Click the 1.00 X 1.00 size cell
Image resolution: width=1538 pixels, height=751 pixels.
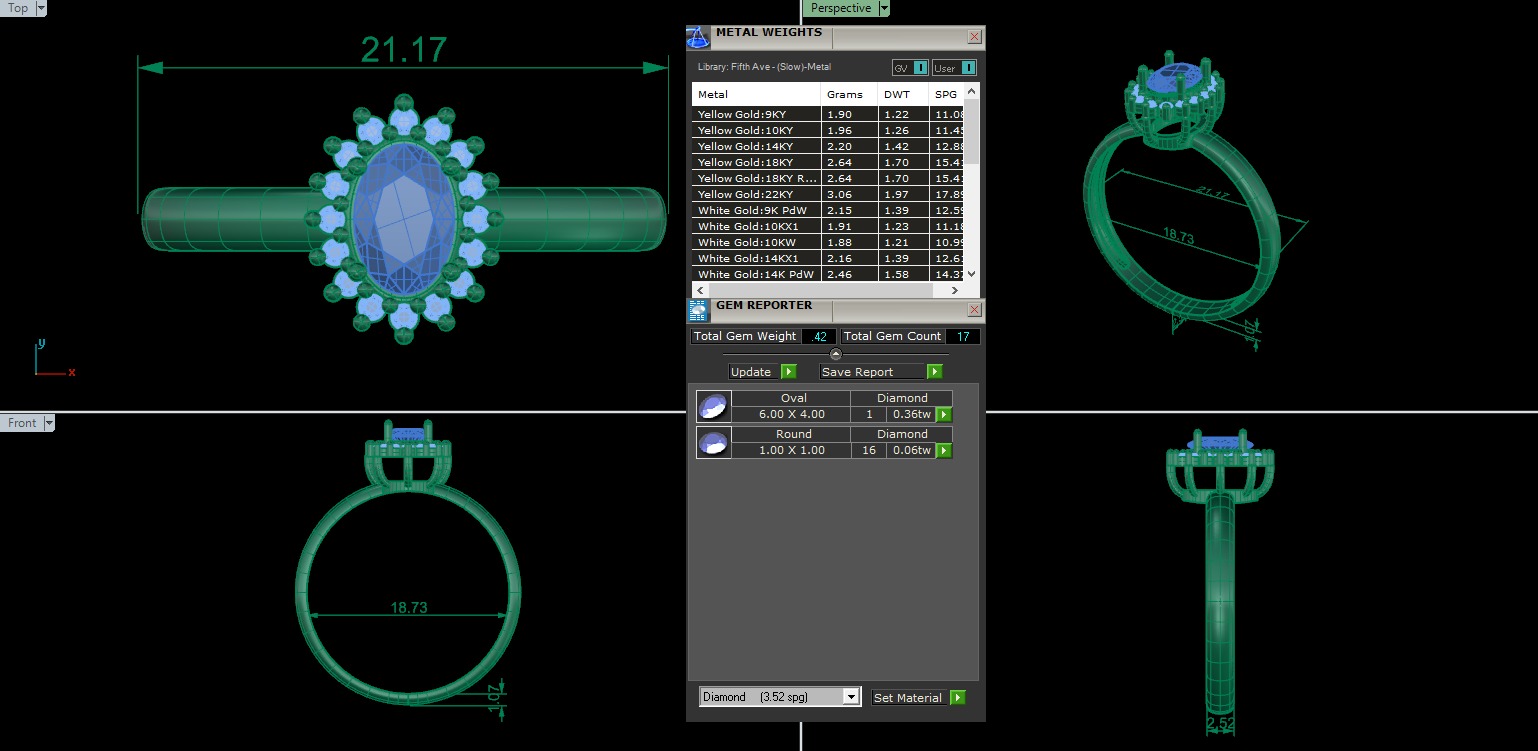[791, 451]
